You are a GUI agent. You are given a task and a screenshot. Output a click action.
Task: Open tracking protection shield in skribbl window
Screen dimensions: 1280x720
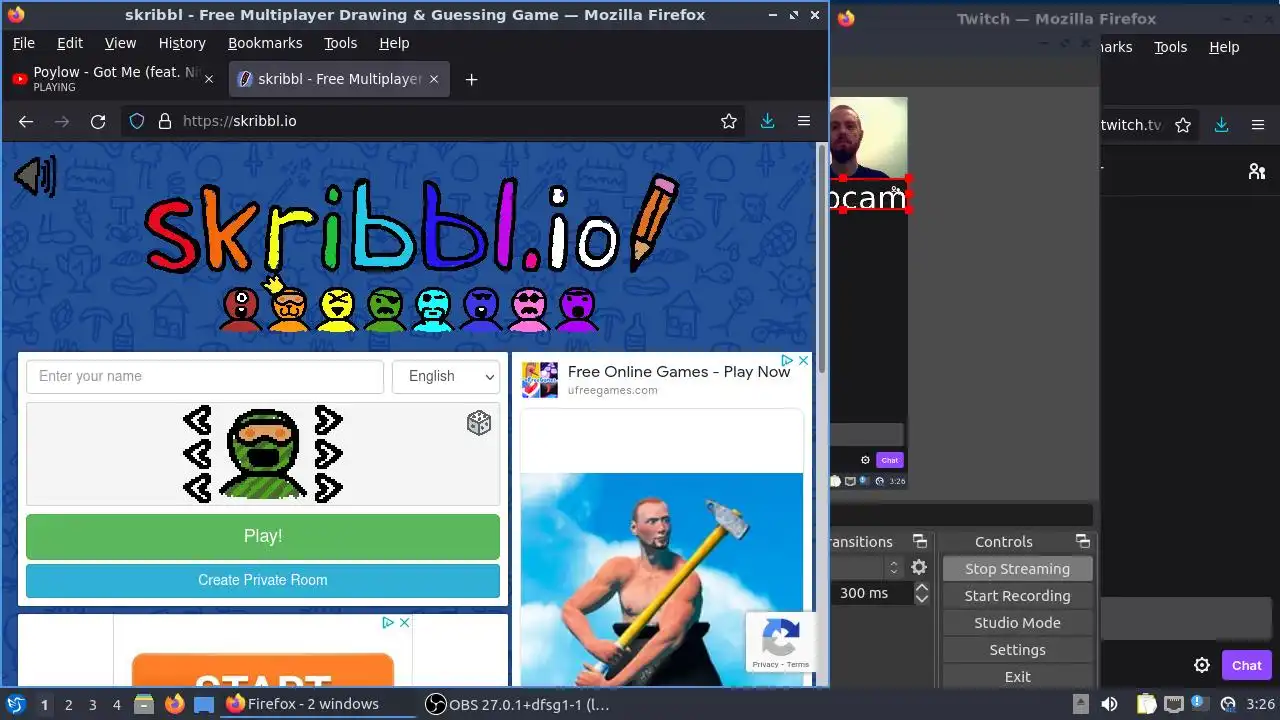tap(137, 121)
